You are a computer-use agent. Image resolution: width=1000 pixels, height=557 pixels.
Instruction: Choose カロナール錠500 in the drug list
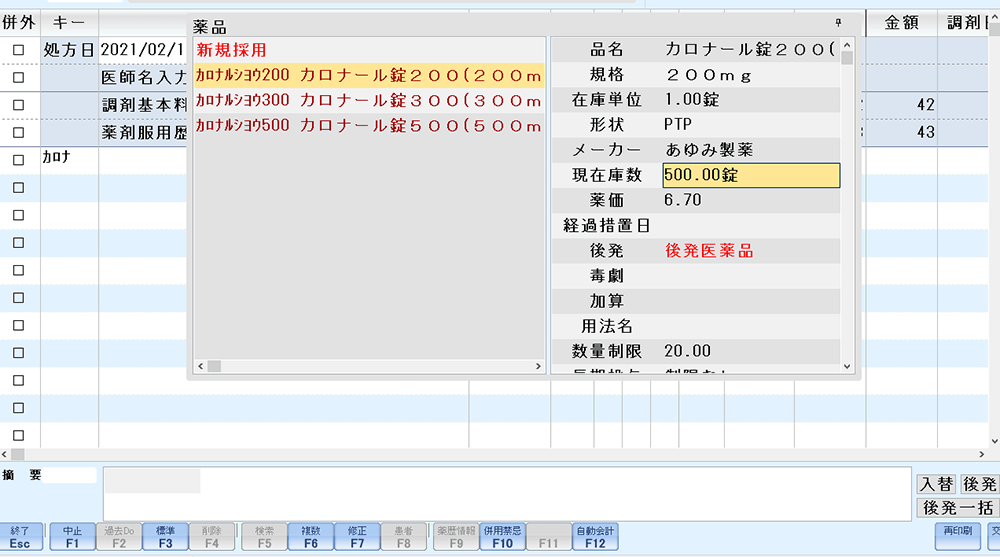(369, 126)
